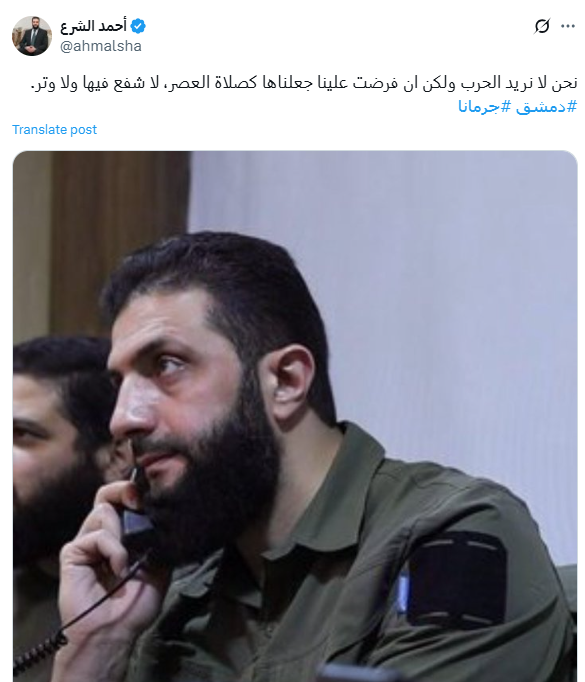
Task: Click the telephone handset in the photo
Action: click(x=136, y=515)
